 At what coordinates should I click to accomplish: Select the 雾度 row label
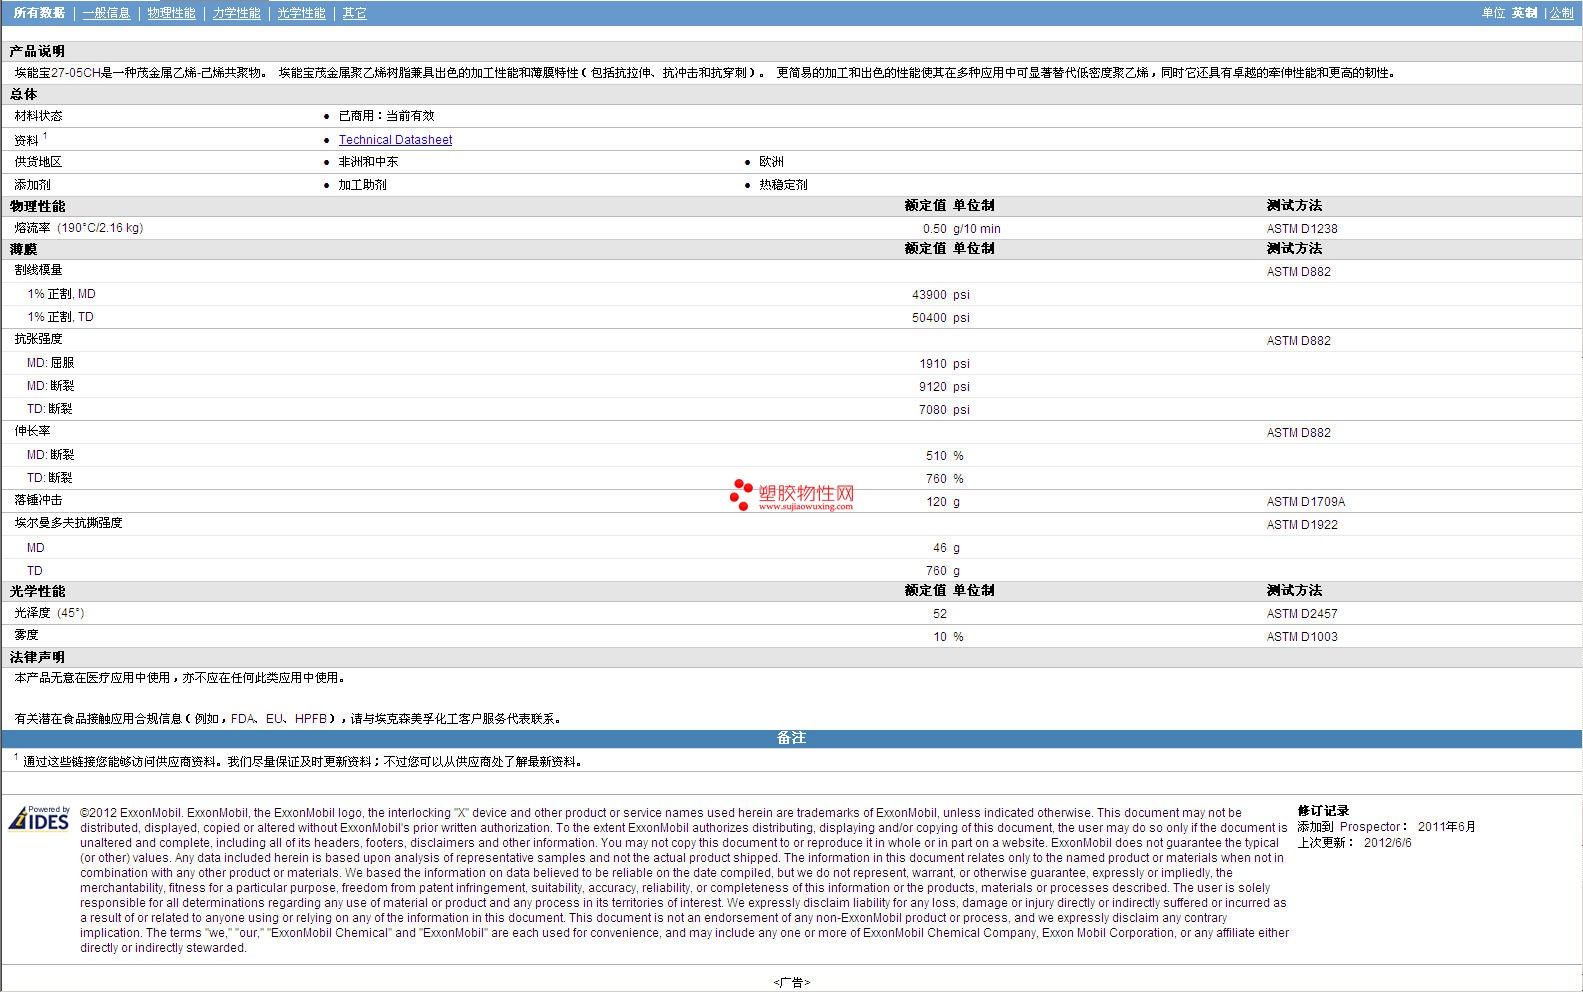(26, 635)
